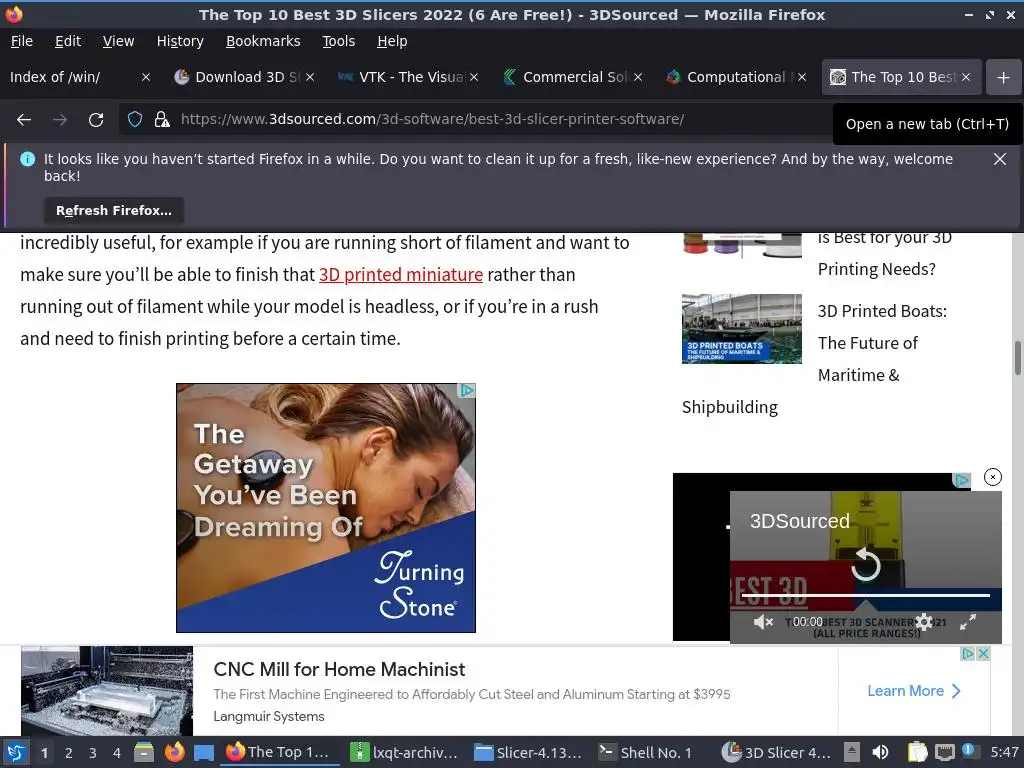1024x768 pixels.
Task: Unmute the floating video player
Action: (x=762, y=622)
